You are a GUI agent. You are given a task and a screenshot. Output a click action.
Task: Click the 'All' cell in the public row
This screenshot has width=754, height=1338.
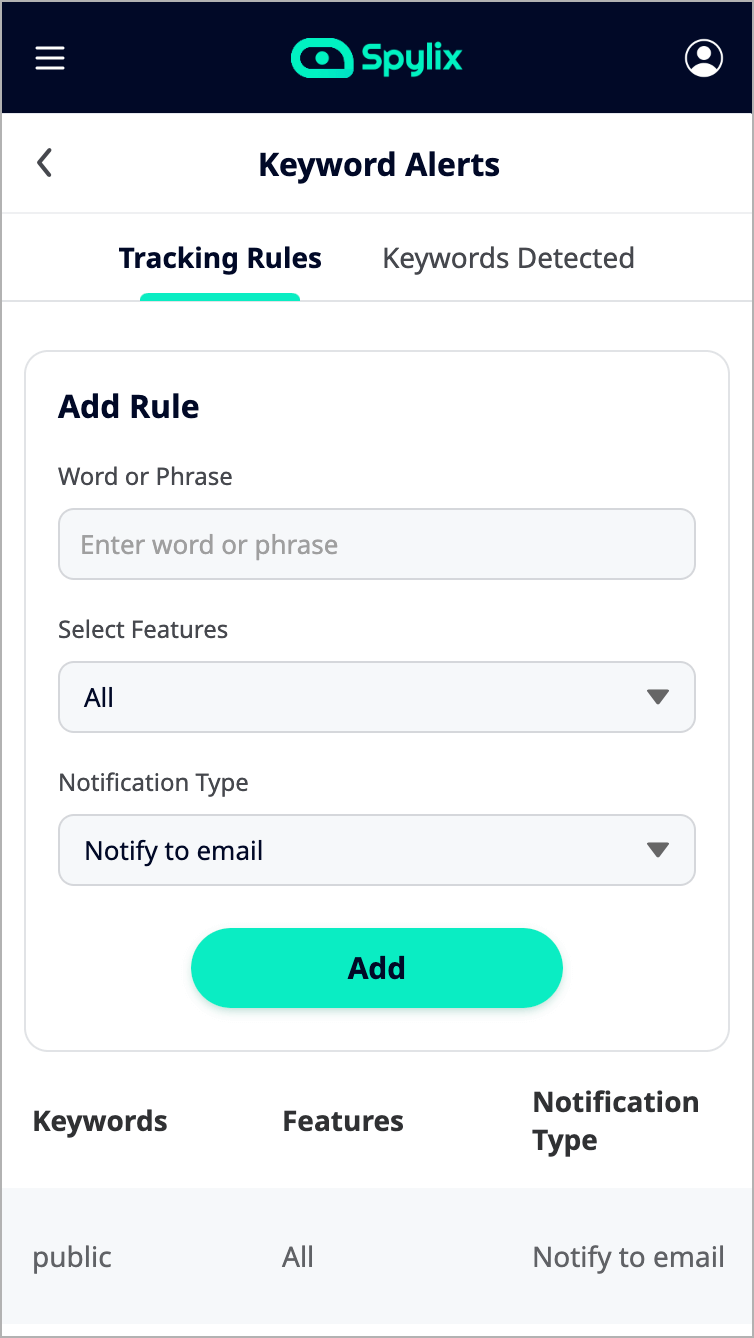point(298,1257)
